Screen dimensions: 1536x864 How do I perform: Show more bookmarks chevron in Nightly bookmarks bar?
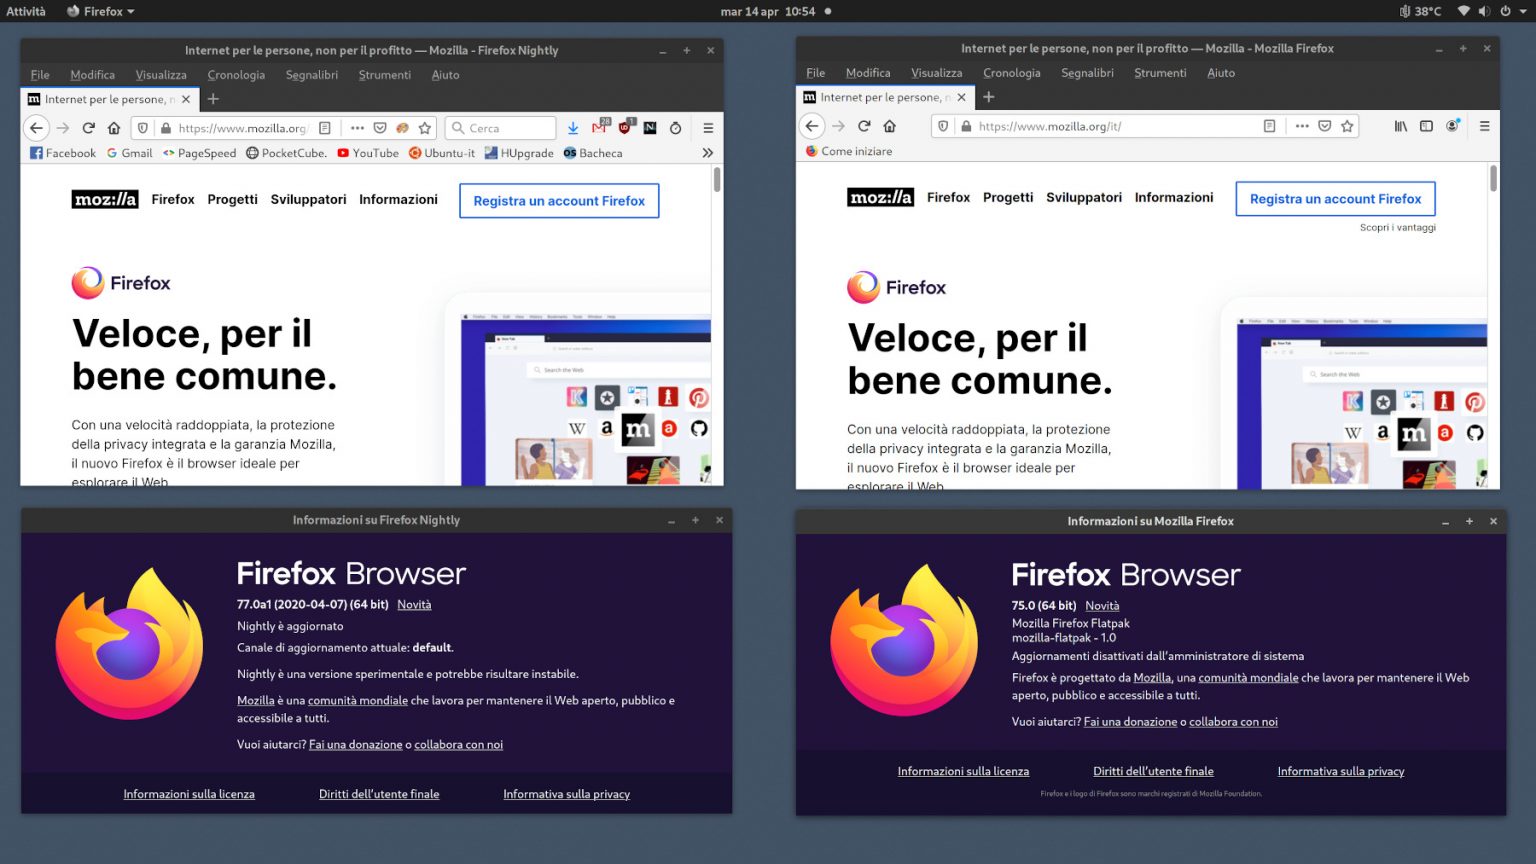[708, 153]
